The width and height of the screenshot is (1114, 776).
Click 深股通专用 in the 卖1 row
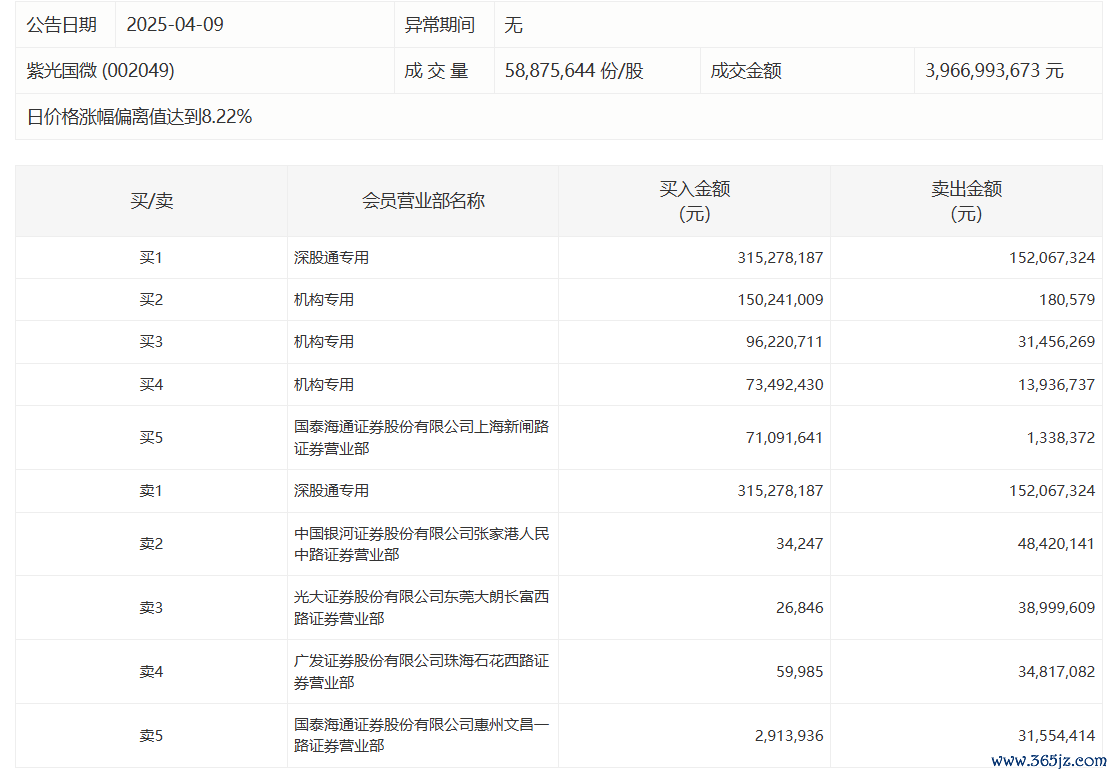[331, 491]
